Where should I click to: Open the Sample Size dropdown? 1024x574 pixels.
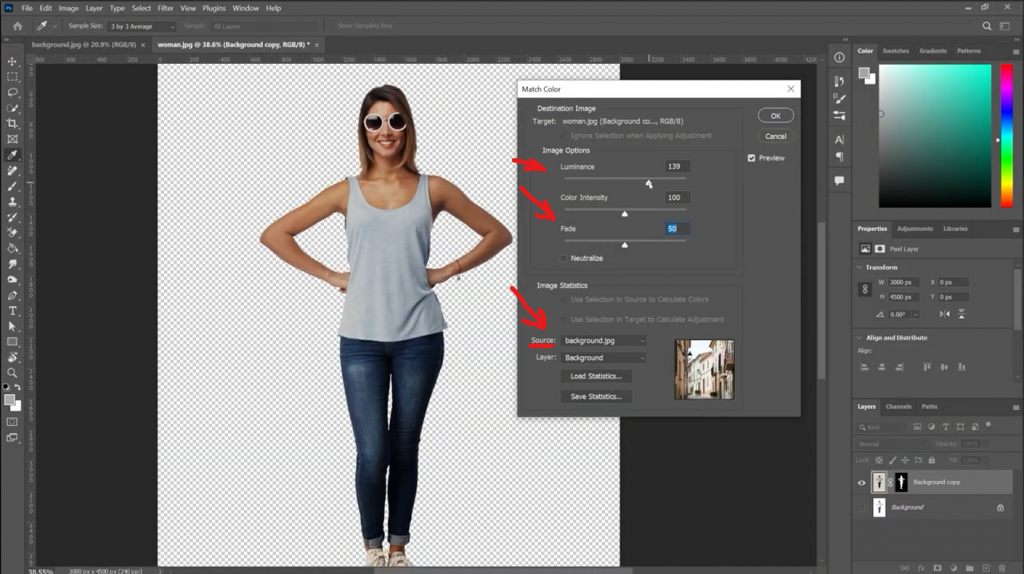[142, 26]
